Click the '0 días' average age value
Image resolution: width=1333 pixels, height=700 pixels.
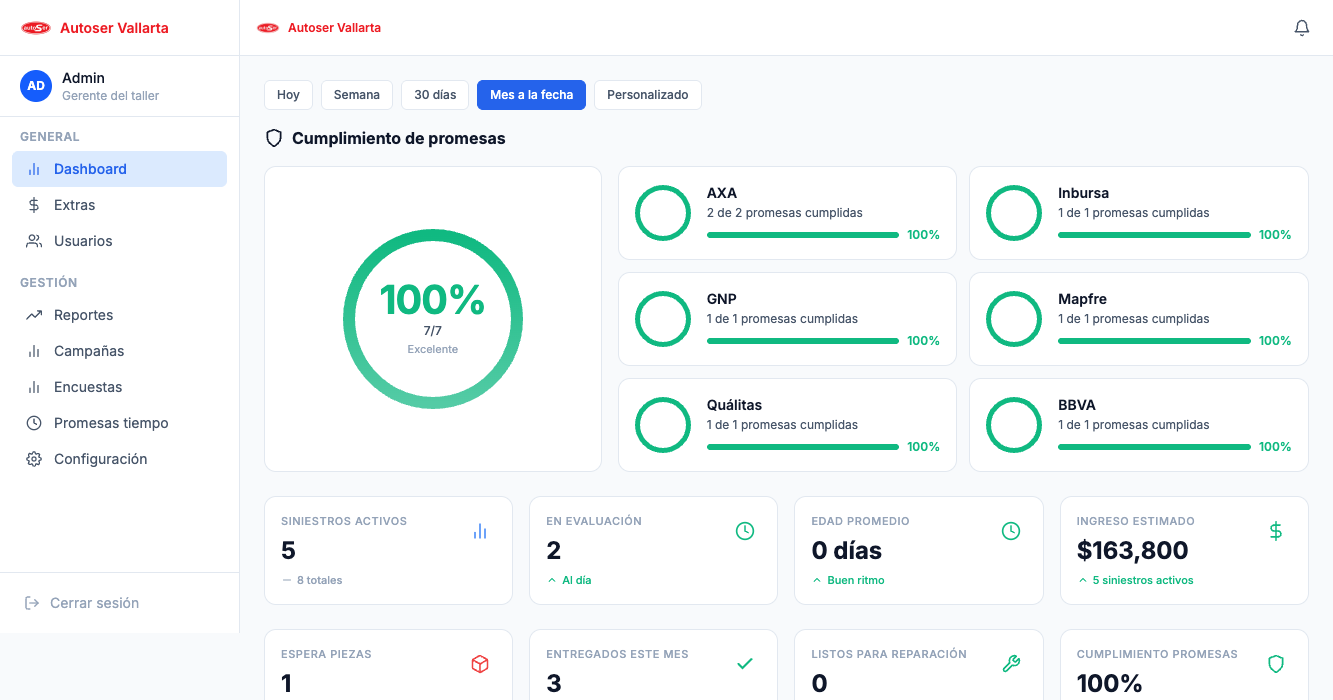pos(847,550)
